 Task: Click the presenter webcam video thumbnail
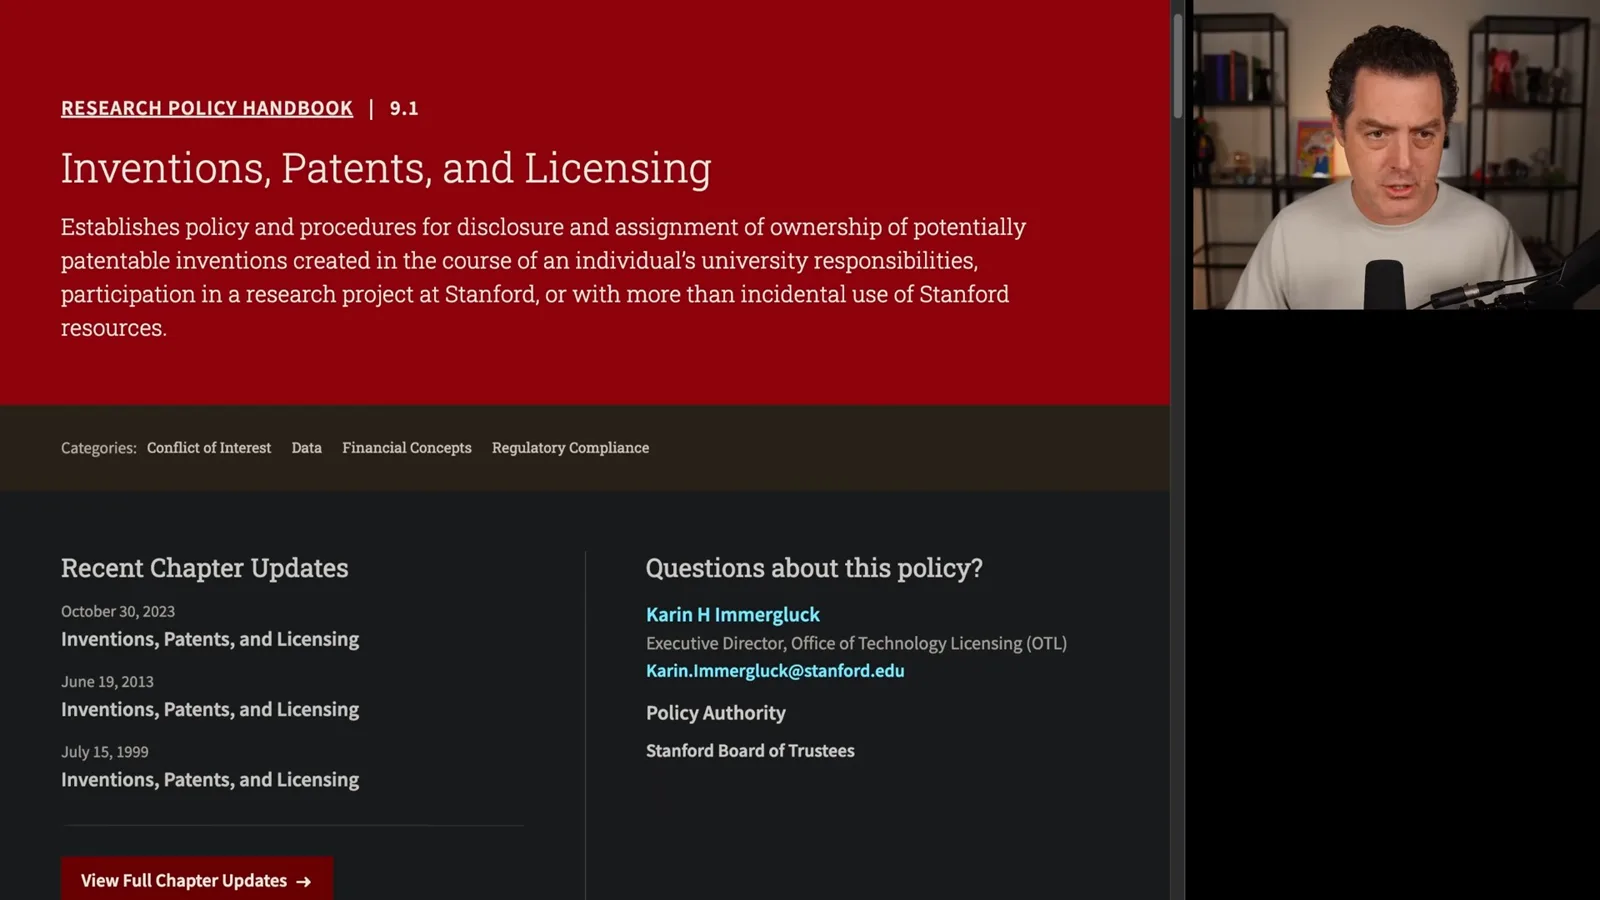pyautogui.click(x=1396, y=155)
